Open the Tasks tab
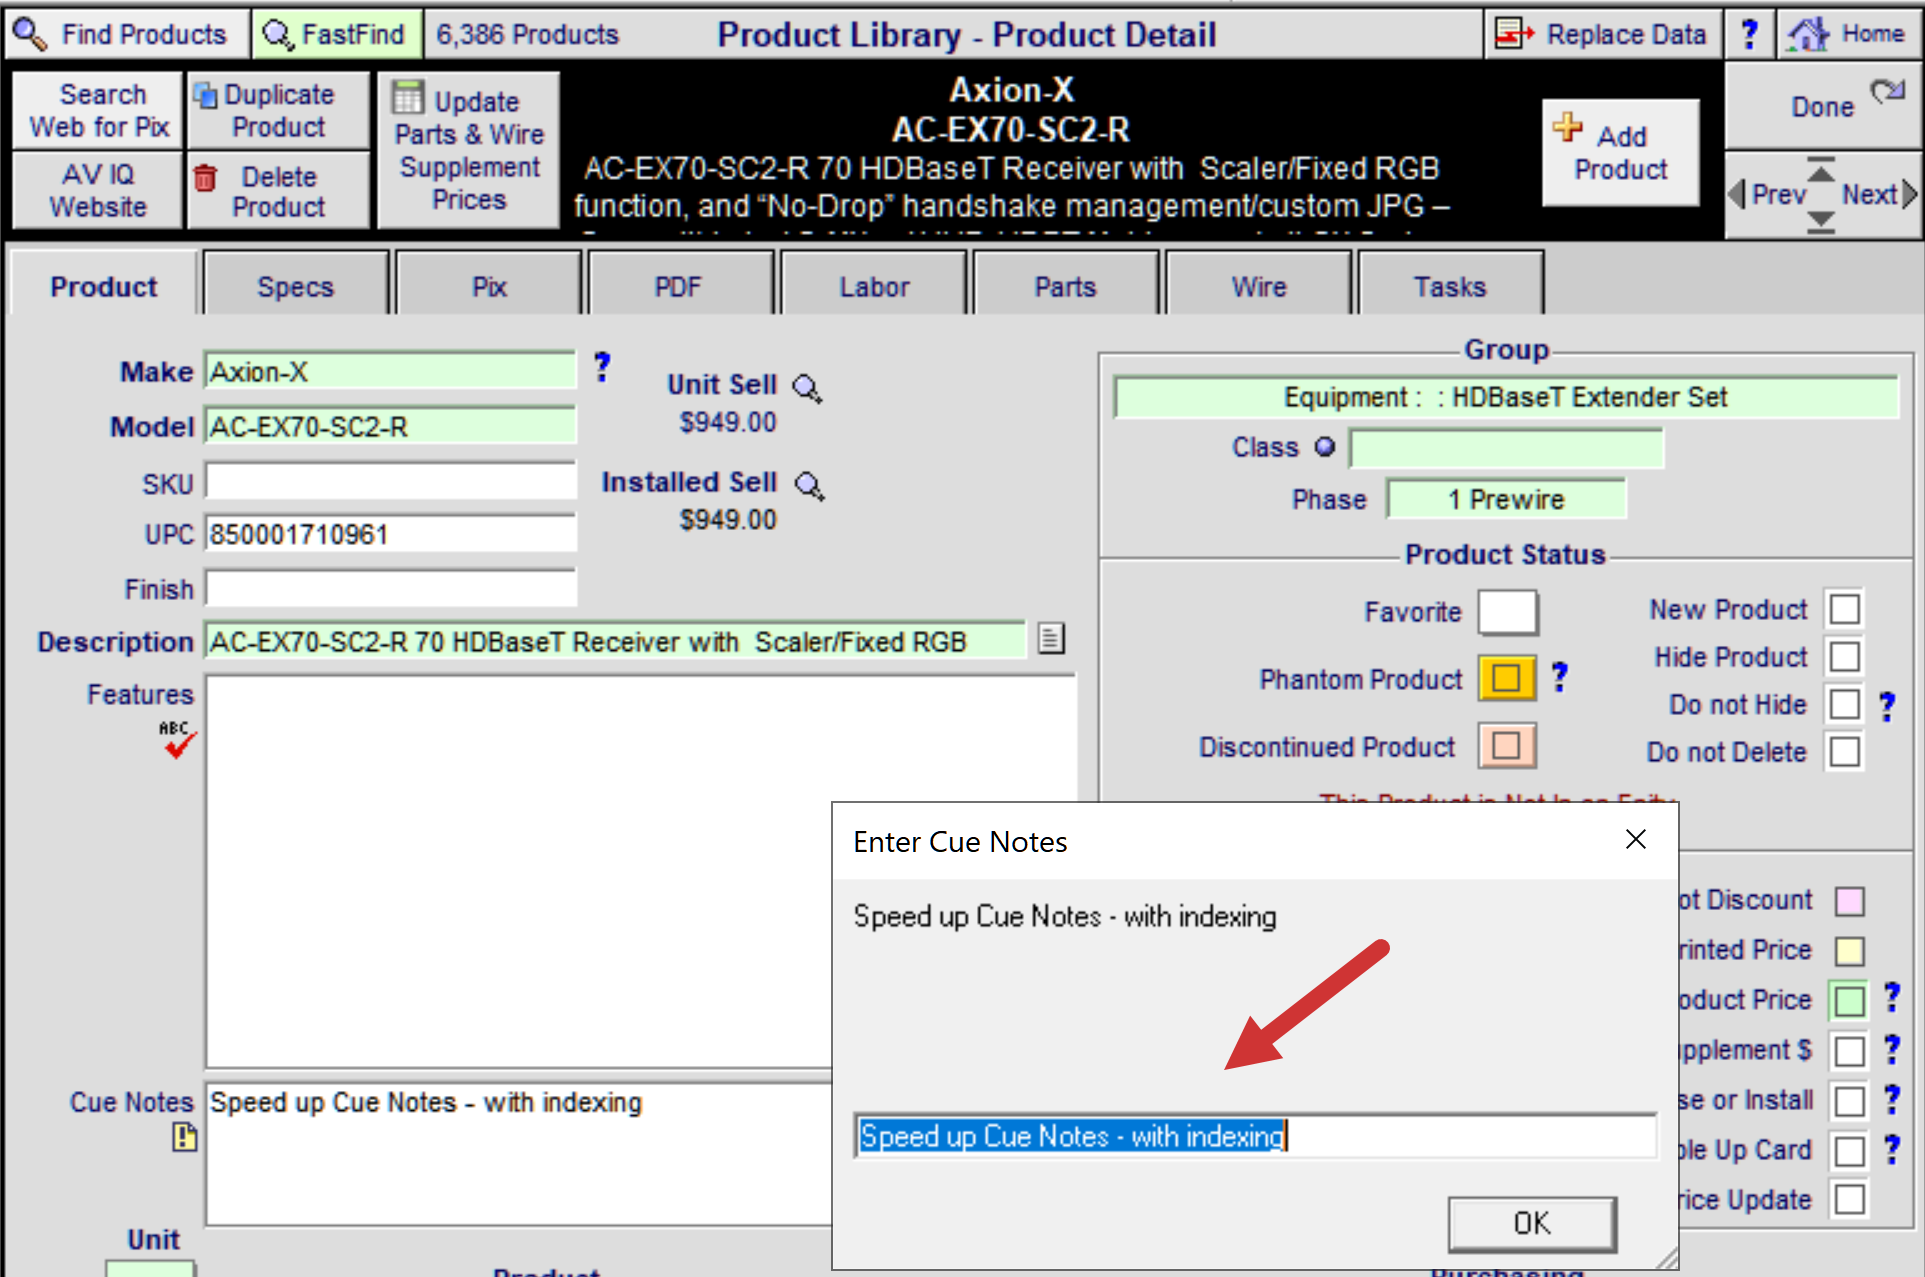Viewport: 1925px width, 1277px height. pos(1450,287)
